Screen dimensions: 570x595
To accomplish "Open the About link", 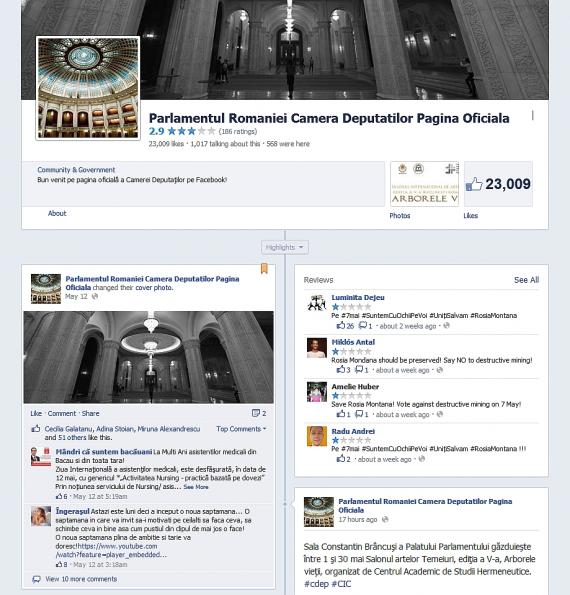I will pos(57,213).
